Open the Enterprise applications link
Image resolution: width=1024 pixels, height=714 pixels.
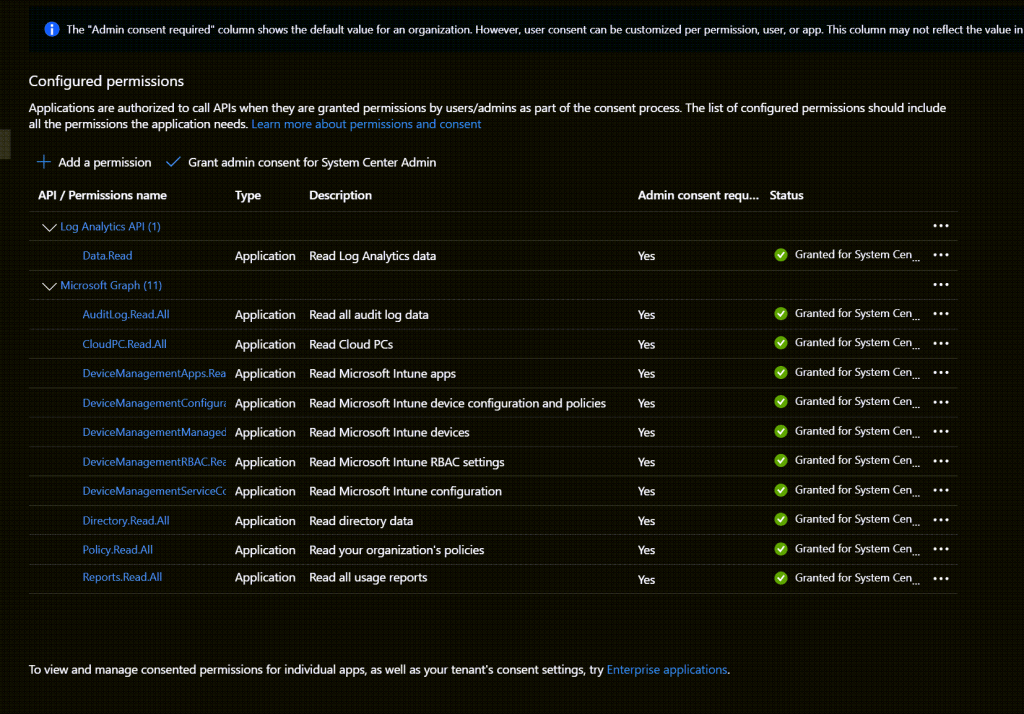click(x=667, y=670)
